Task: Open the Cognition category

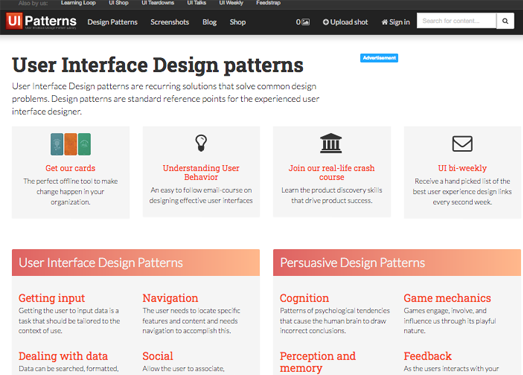Action: 304,298
